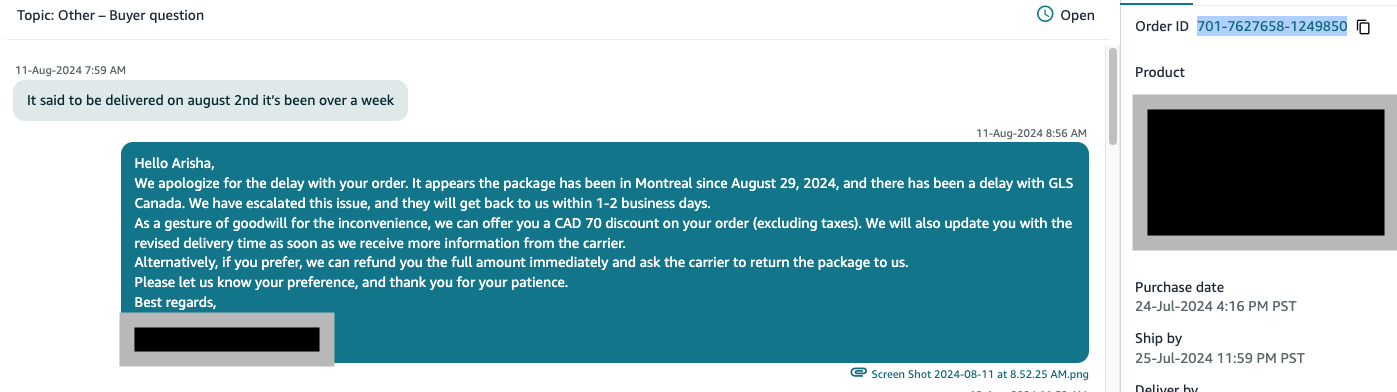Click the Deliver by label at panel bottom
The image size is (1397, 392).
[1166, 388]
